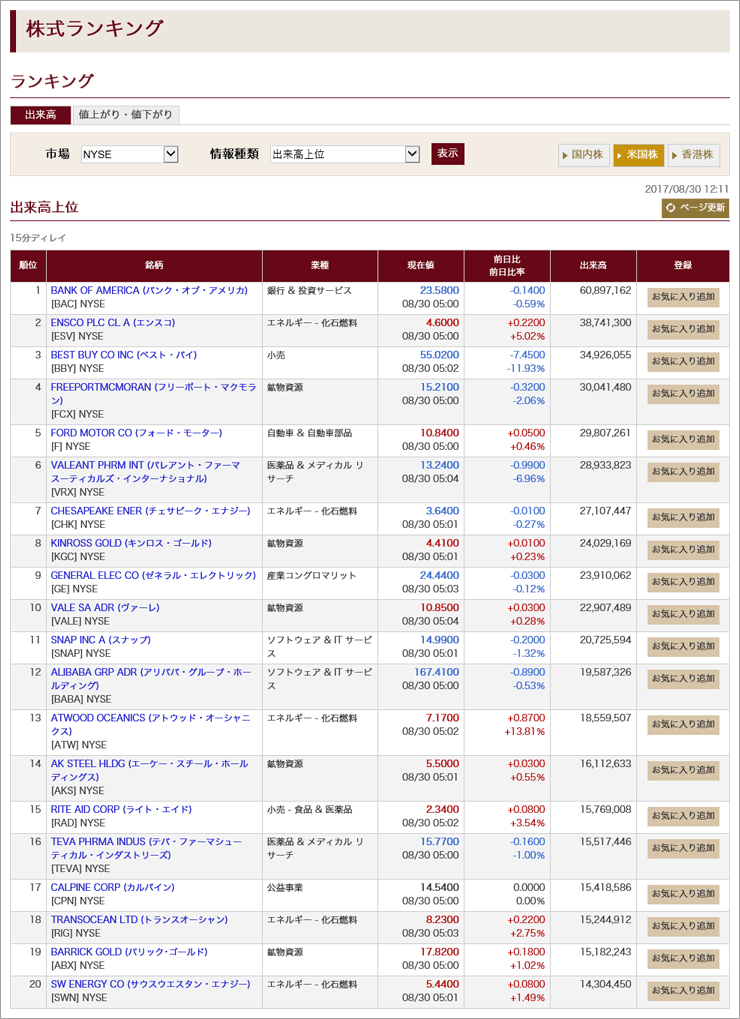Open the 市場 NYSE dropdown

pos(129,154)
